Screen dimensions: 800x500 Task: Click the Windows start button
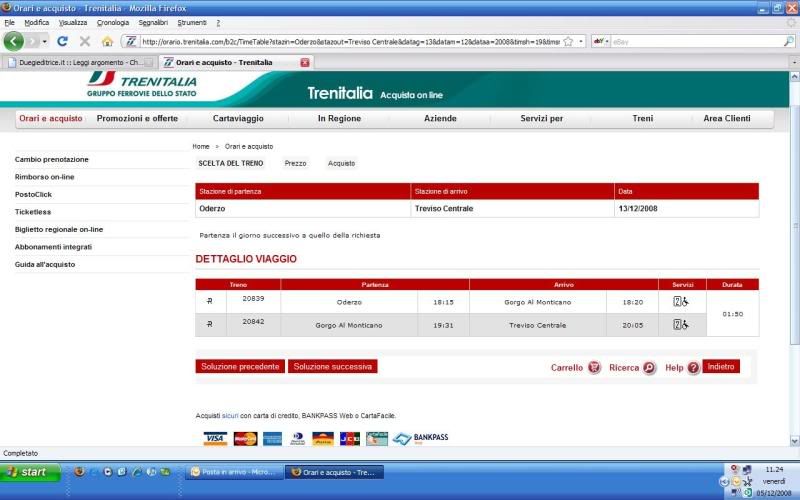click(31, 472)
